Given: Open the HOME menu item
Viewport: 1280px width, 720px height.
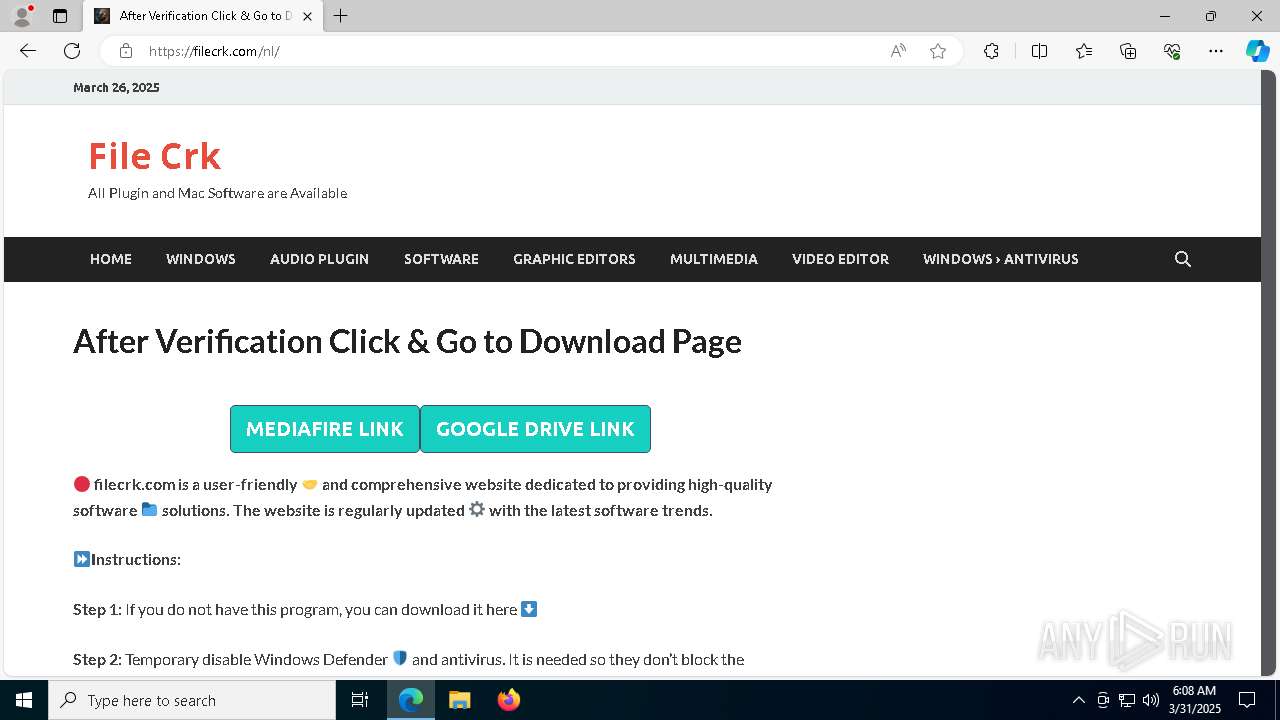Looking at the screenshot, I should click(111, 259).
